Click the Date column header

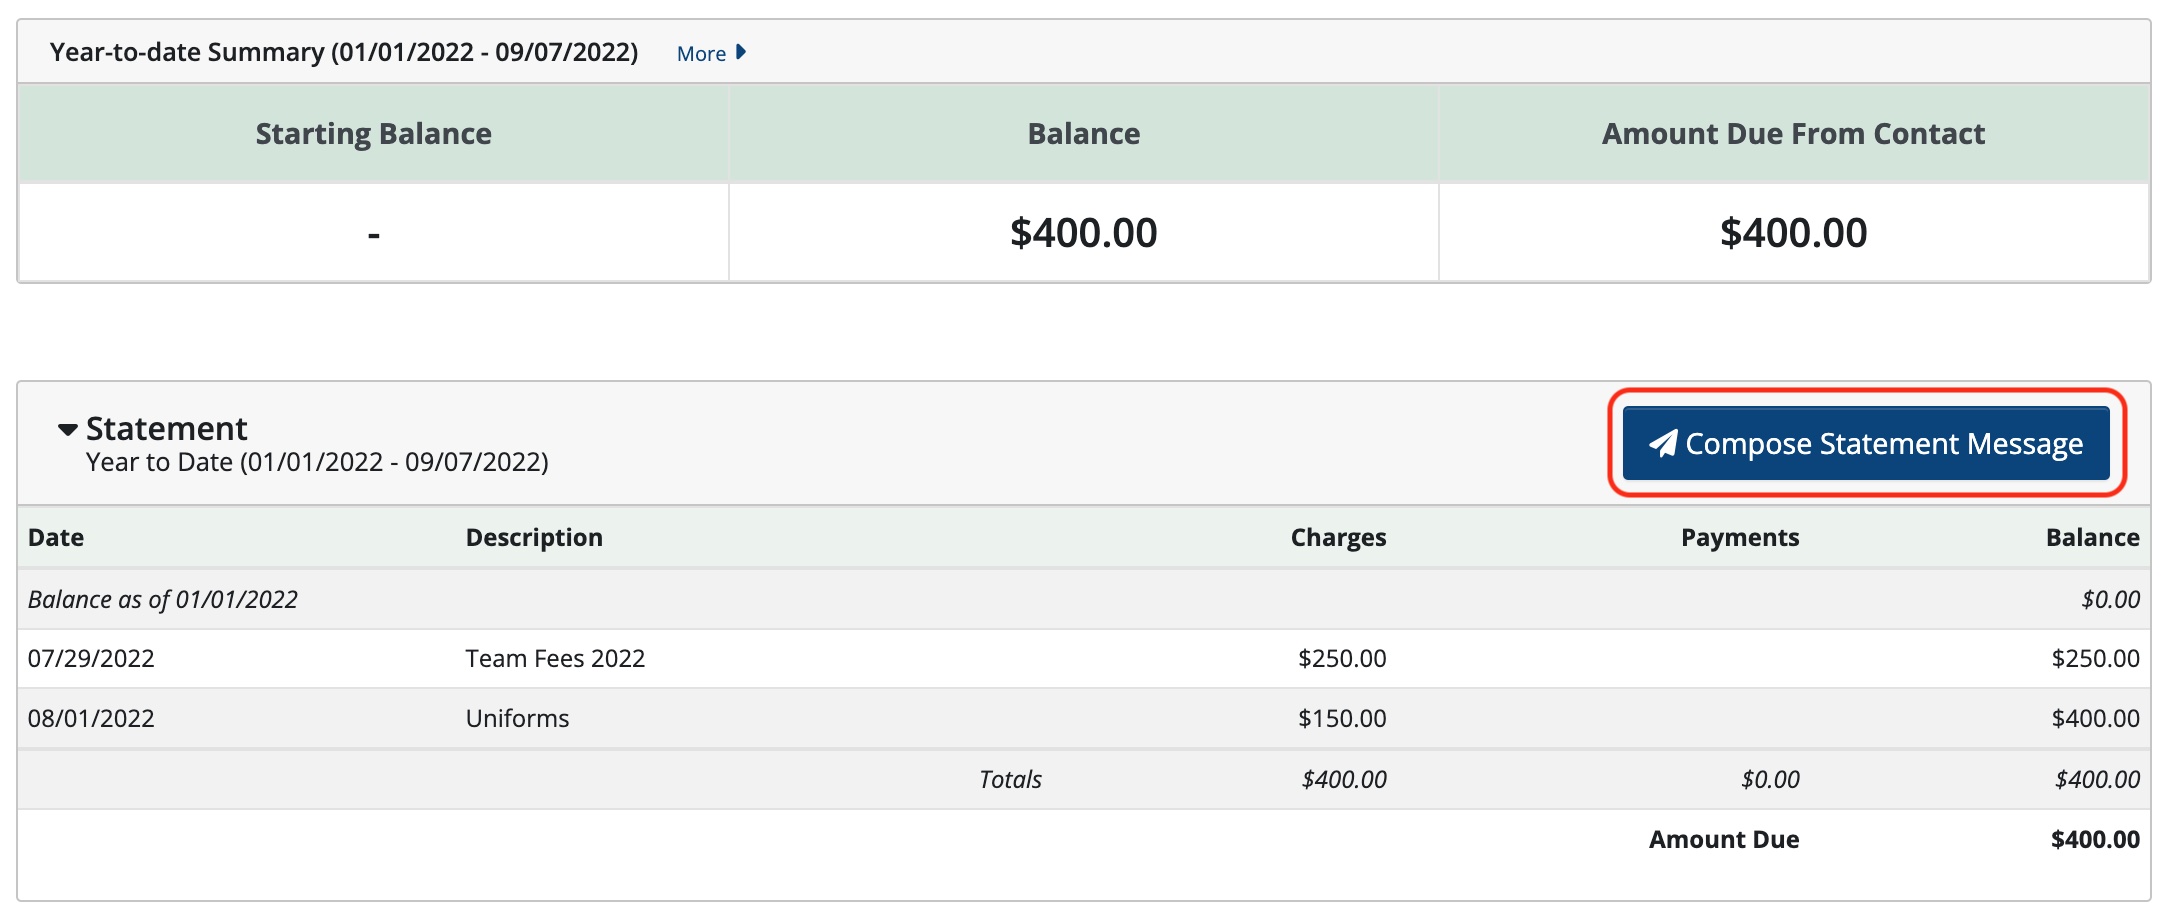point(56,537)
